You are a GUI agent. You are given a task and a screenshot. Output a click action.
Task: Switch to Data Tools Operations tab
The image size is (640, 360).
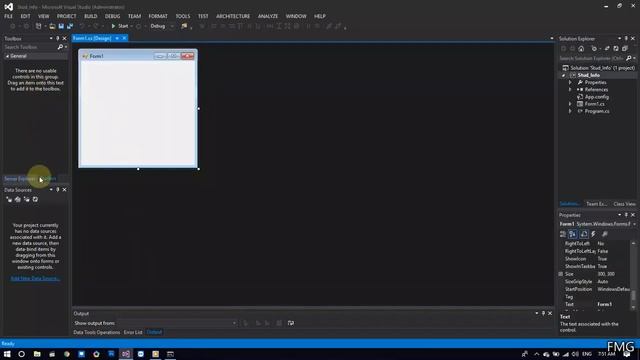tap(97, 332)
